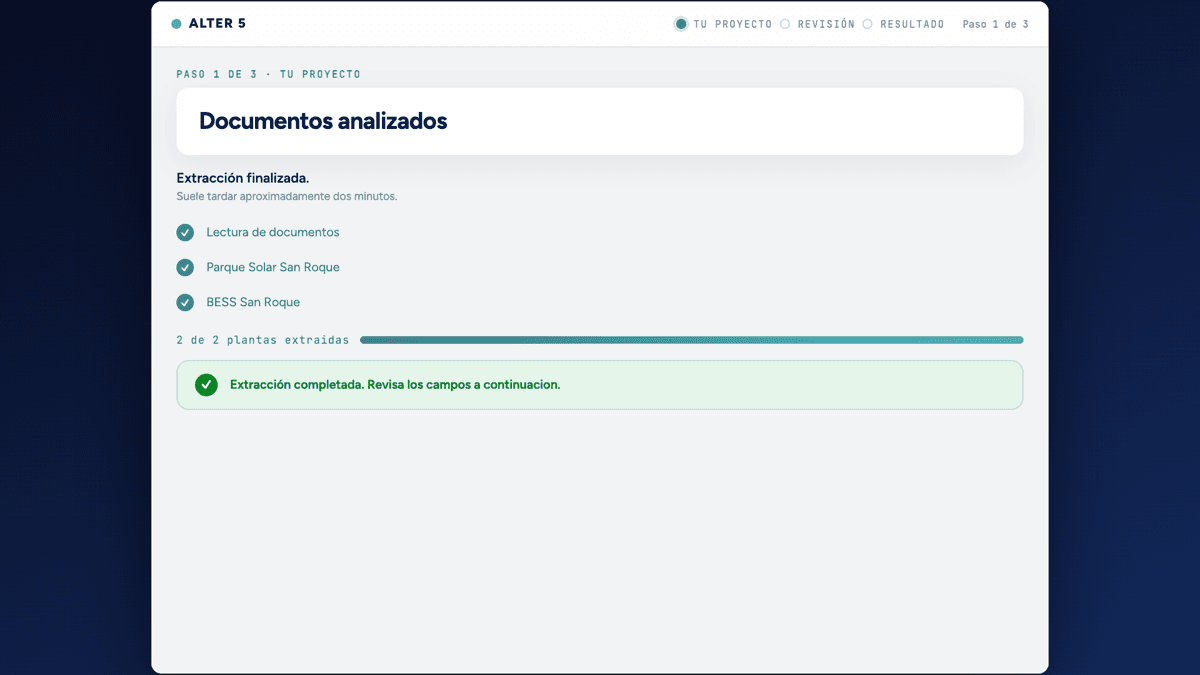This screenshot has height=675, width=1200.
Task: Select the Resultado step indicator
Action: click(867, 24)
